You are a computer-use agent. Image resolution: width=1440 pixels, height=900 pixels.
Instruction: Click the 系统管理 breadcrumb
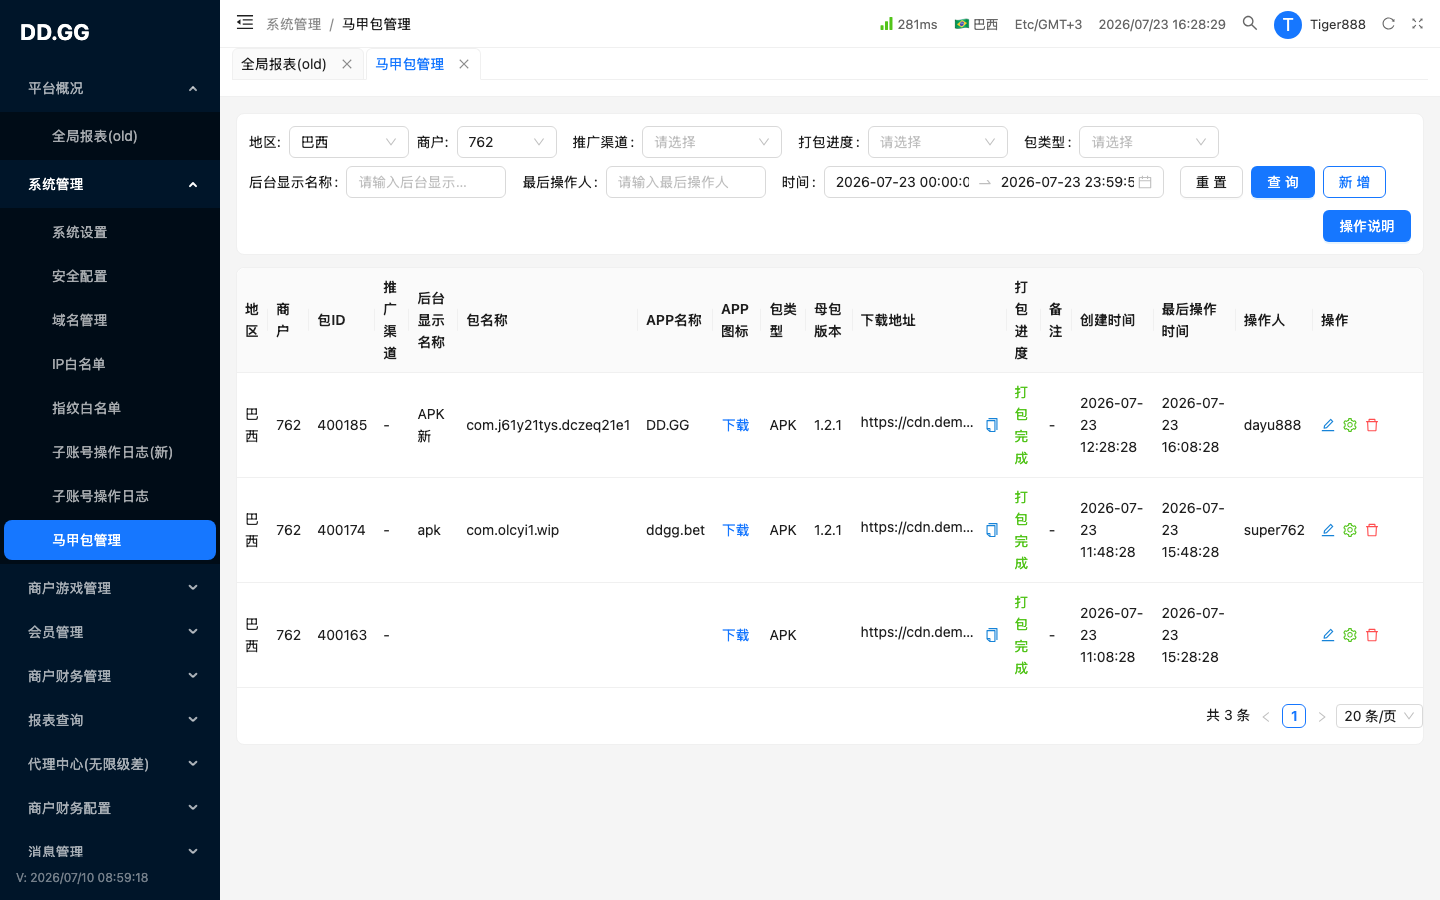click(294, 24)
